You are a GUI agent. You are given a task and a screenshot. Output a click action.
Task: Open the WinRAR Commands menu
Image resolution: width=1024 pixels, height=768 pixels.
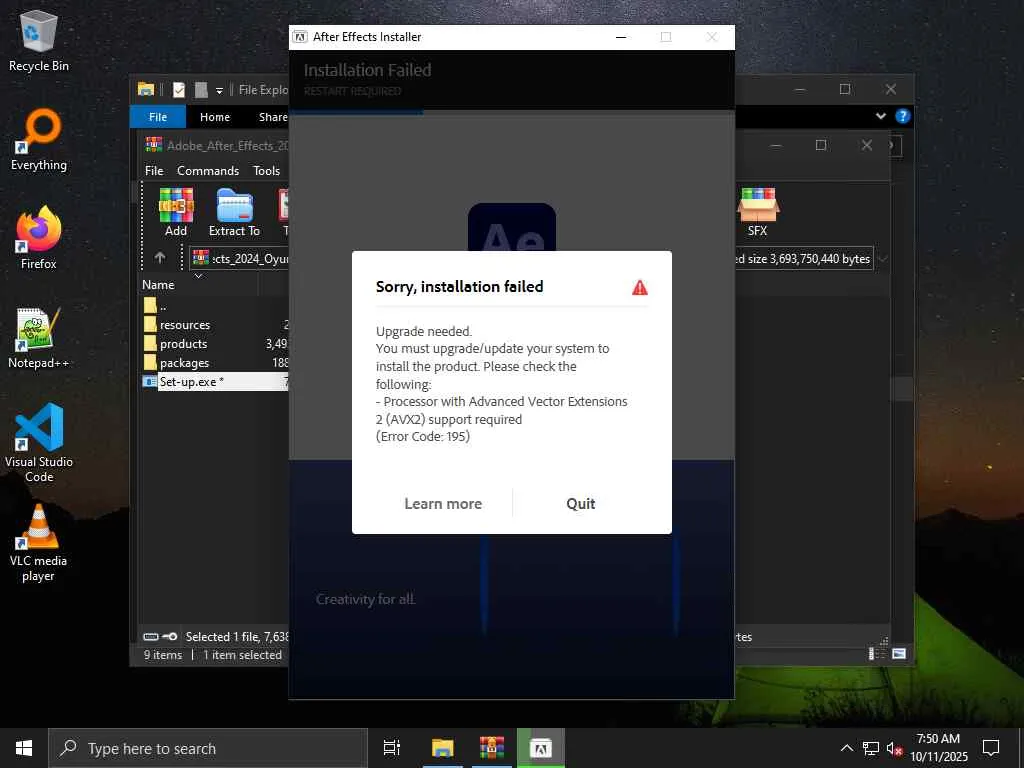(208, 170)
